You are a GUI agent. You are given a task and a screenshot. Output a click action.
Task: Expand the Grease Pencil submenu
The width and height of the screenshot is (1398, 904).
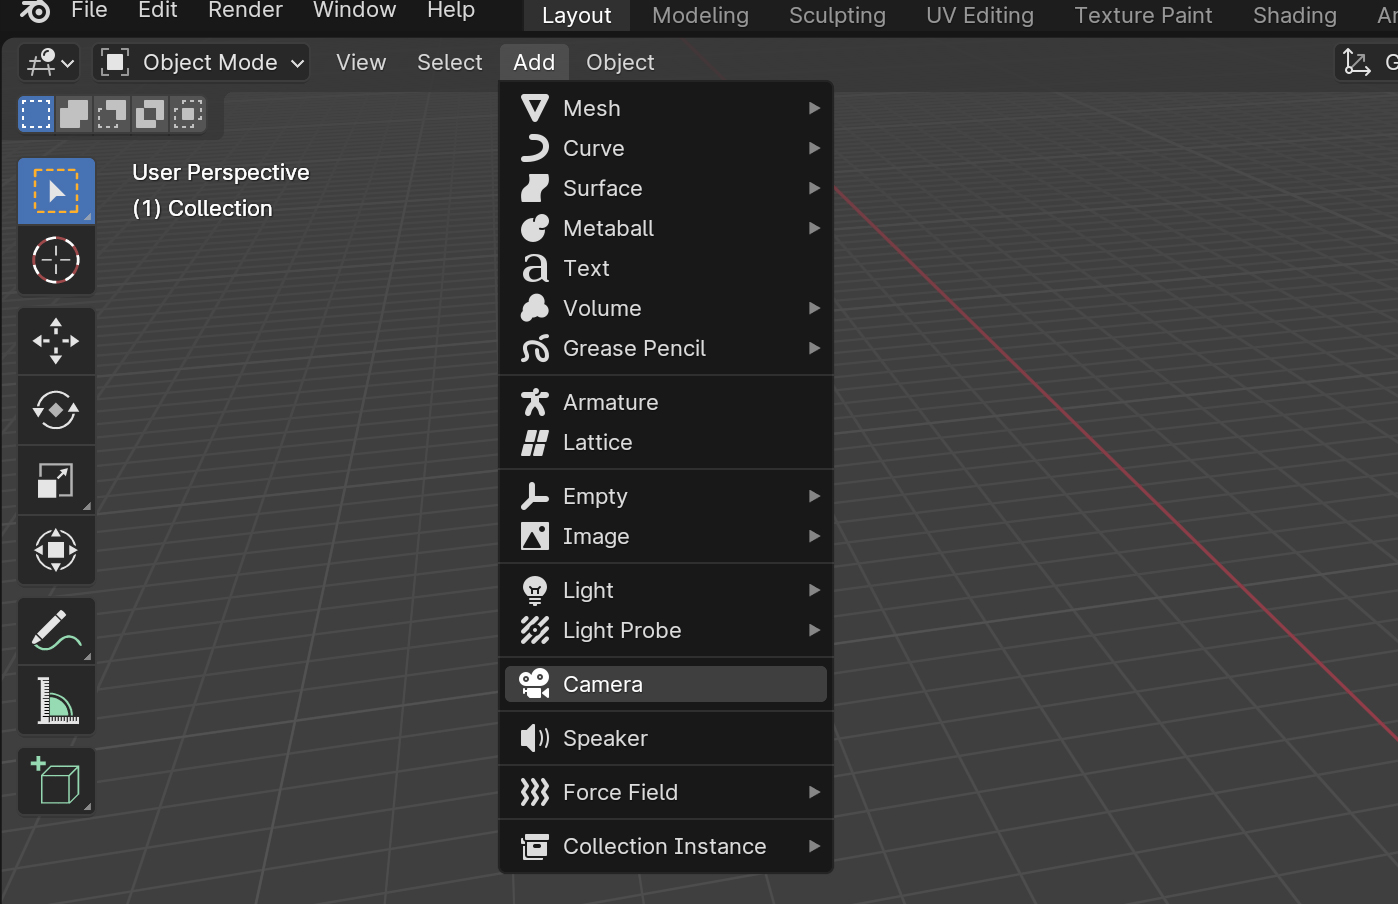coord(666,348)
